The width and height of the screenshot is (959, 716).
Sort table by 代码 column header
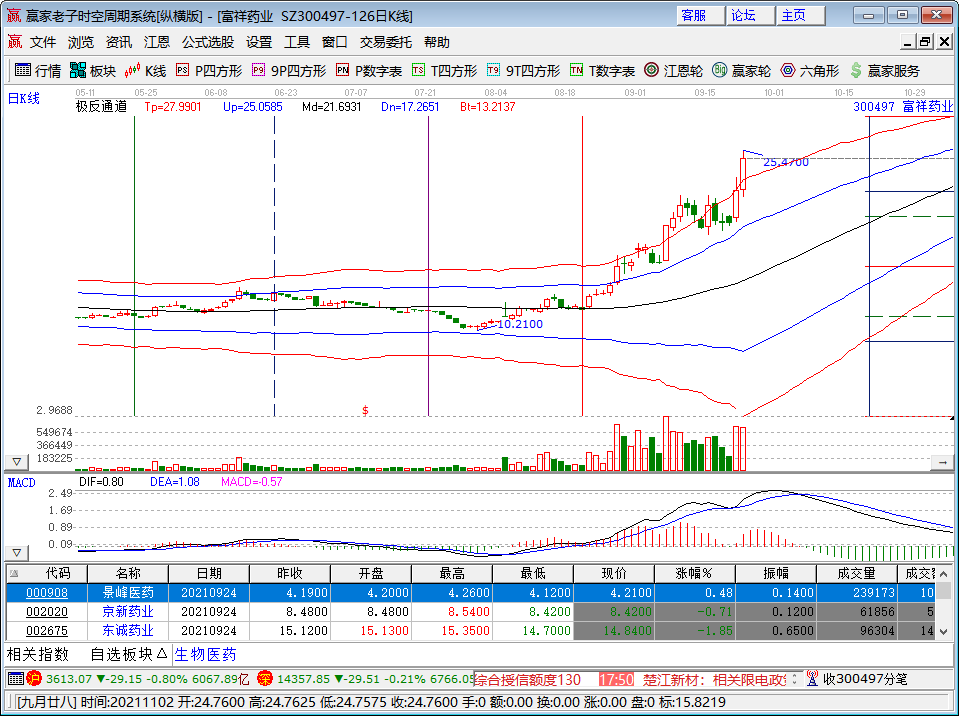[x=47, y=574]
